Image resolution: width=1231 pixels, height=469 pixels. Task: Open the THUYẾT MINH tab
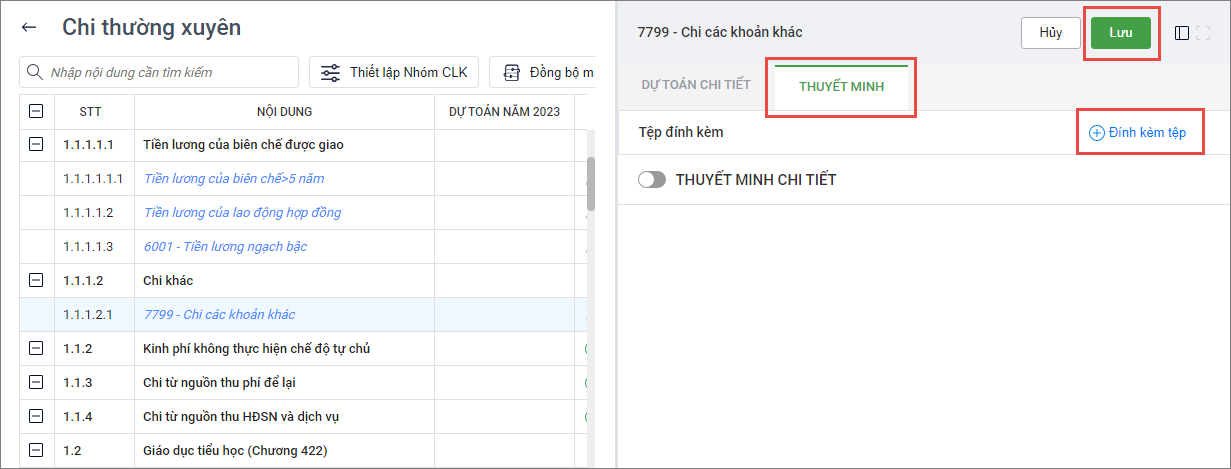point(841,87)
